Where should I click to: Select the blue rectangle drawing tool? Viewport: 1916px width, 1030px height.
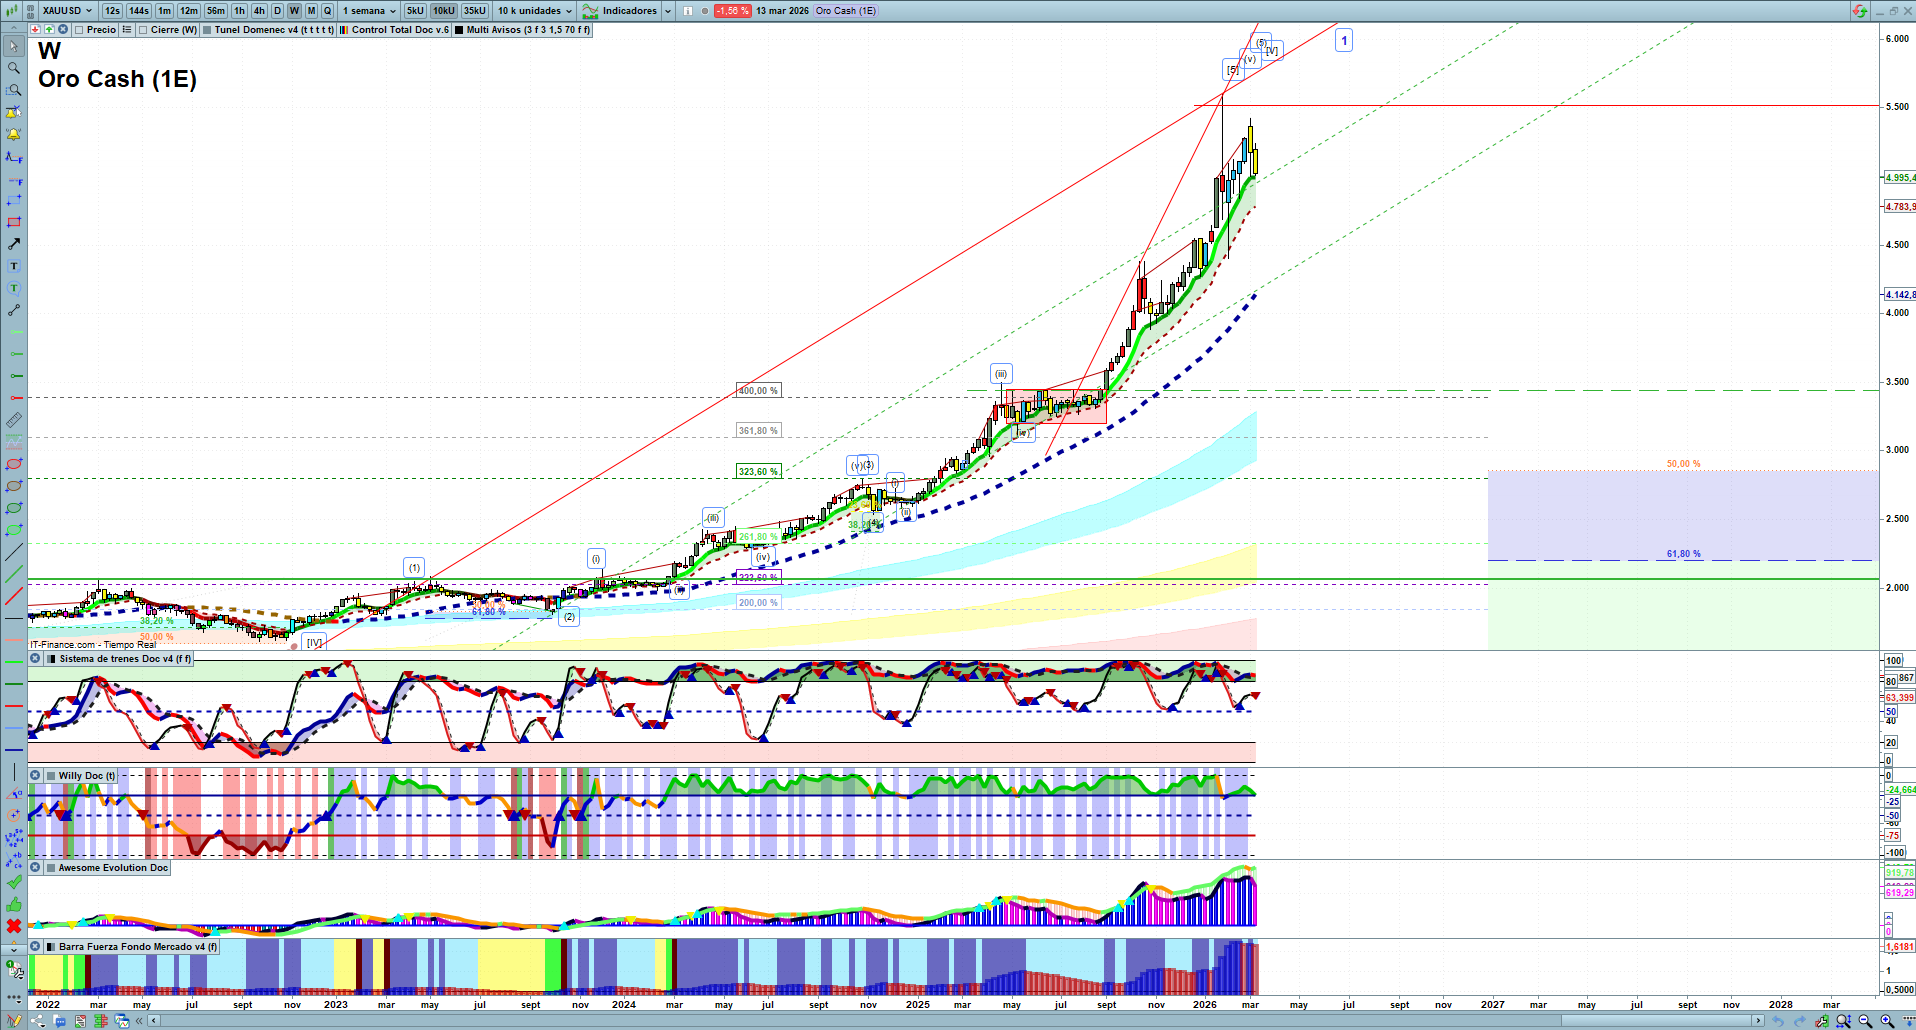click(14, 200)
